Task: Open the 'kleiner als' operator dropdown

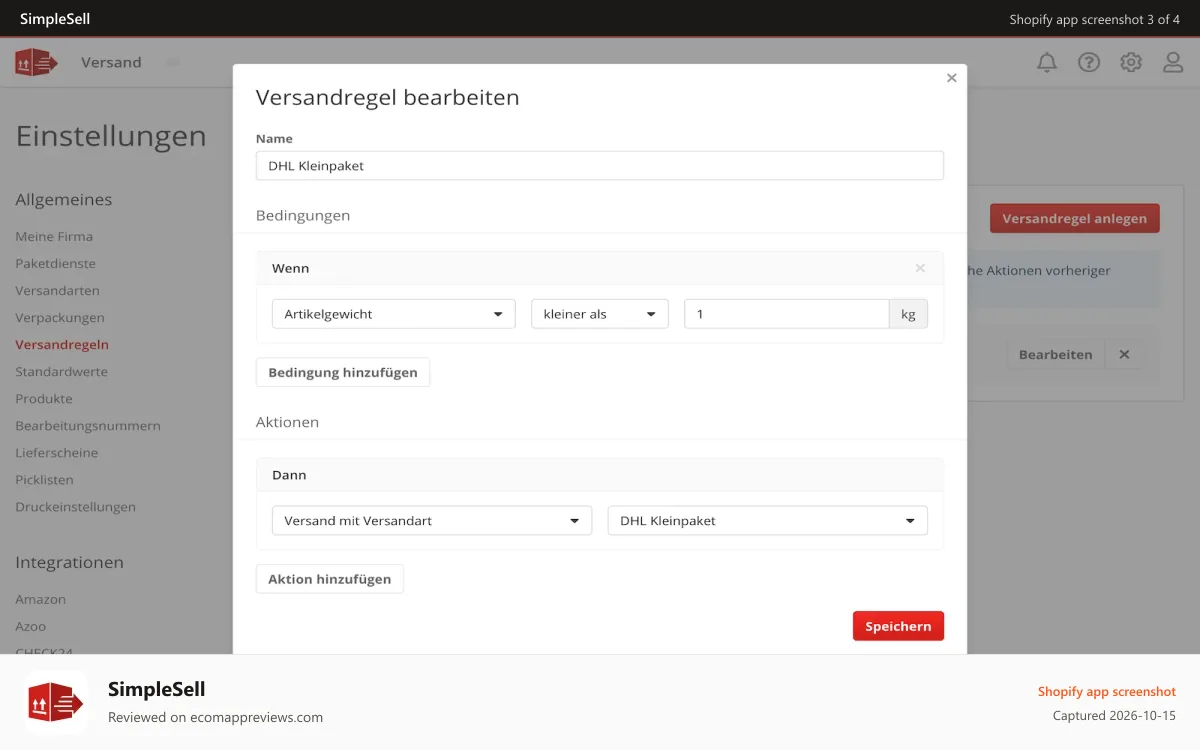Action: pyautogui.click(x=600, y=314)
